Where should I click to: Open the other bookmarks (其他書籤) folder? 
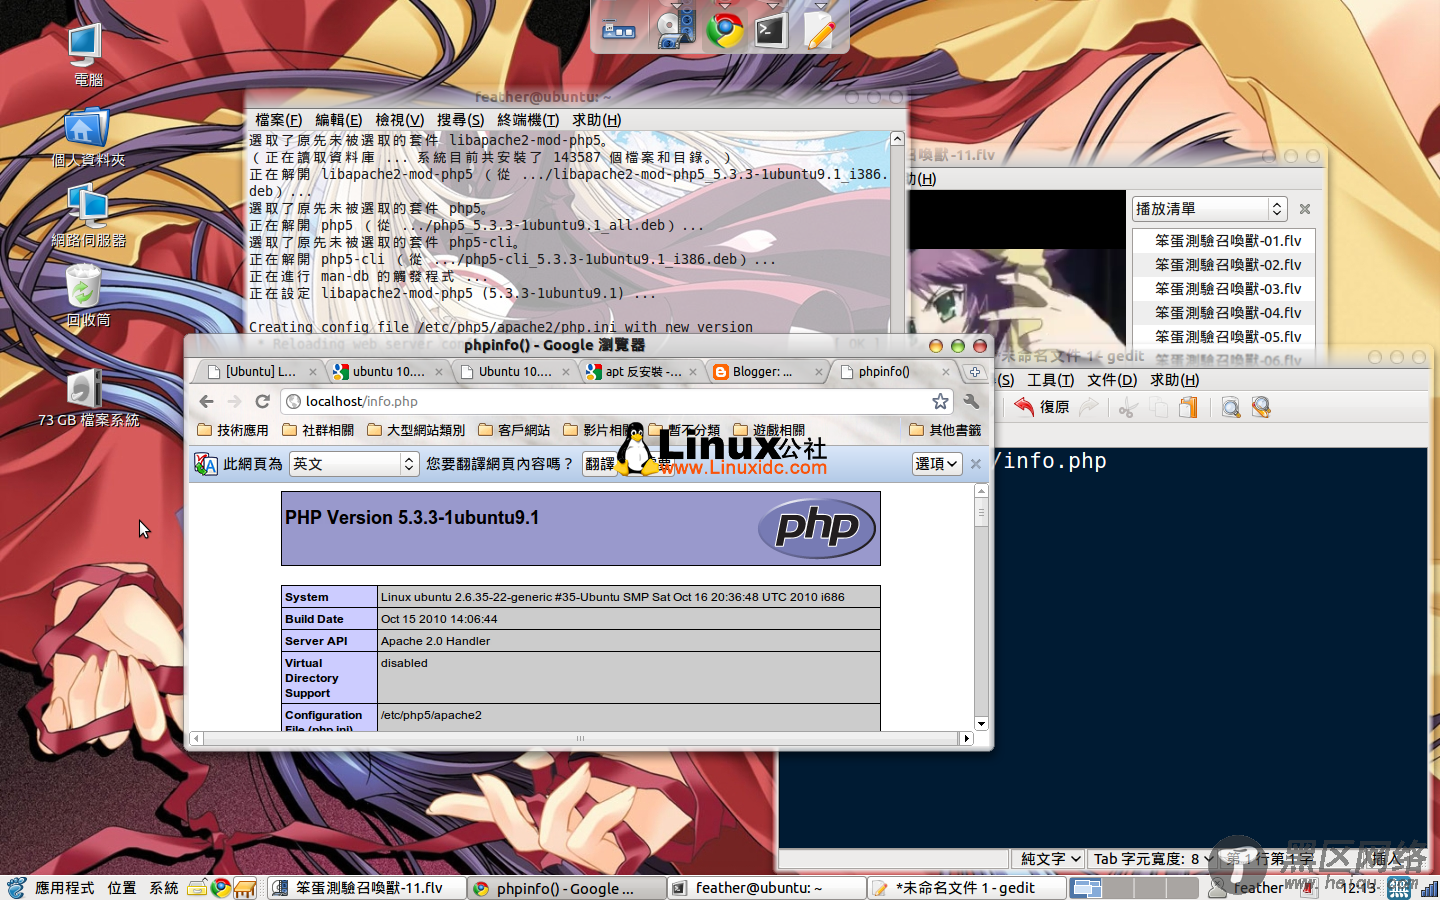(945, 430)
